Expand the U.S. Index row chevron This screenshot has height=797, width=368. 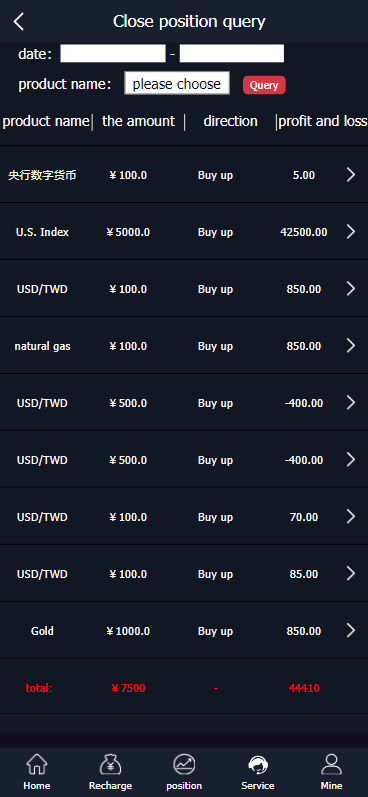point(351,232)
